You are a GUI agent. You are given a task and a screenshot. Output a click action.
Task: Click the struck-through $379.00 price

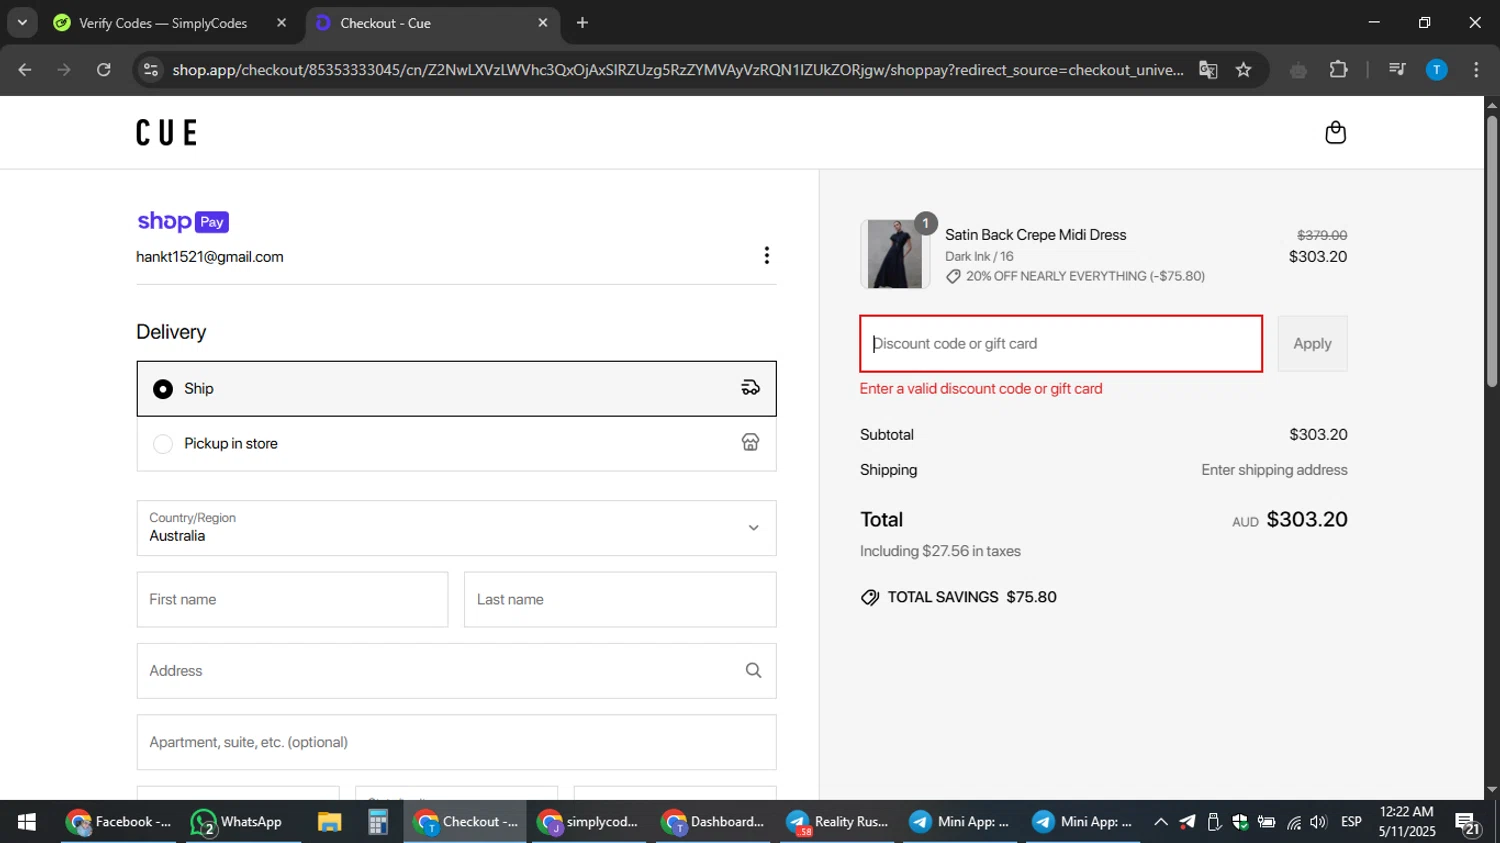pos(1322,235)
